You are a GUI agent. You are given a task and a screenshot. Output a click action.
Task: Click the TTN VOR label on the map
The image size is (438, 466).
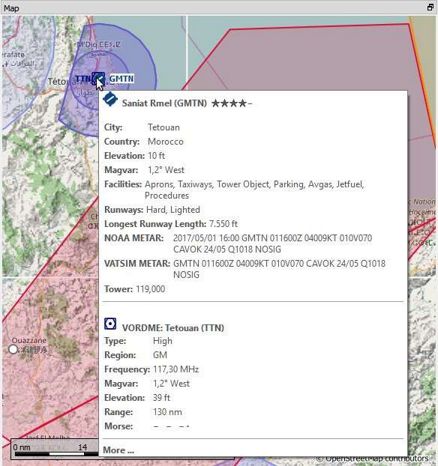pos(83,79)
